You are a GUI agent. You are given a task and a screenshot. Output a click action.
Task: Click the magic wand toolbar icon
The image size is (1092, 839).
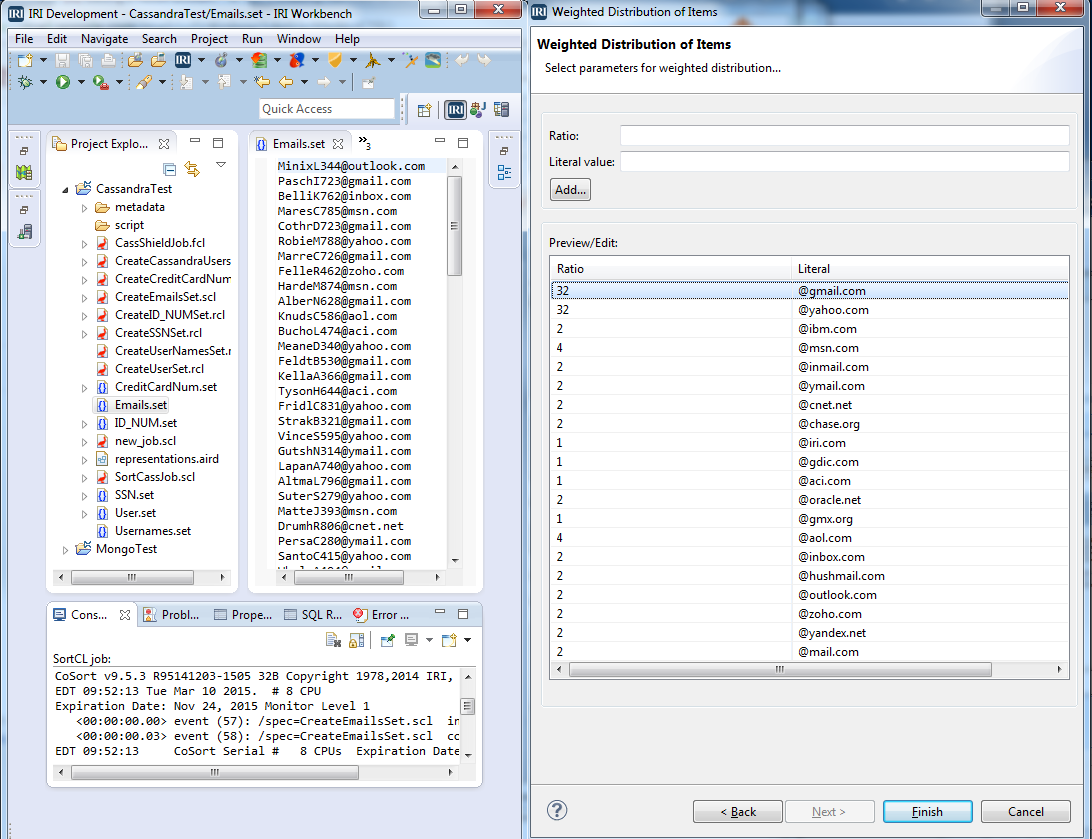coord(411,61)
